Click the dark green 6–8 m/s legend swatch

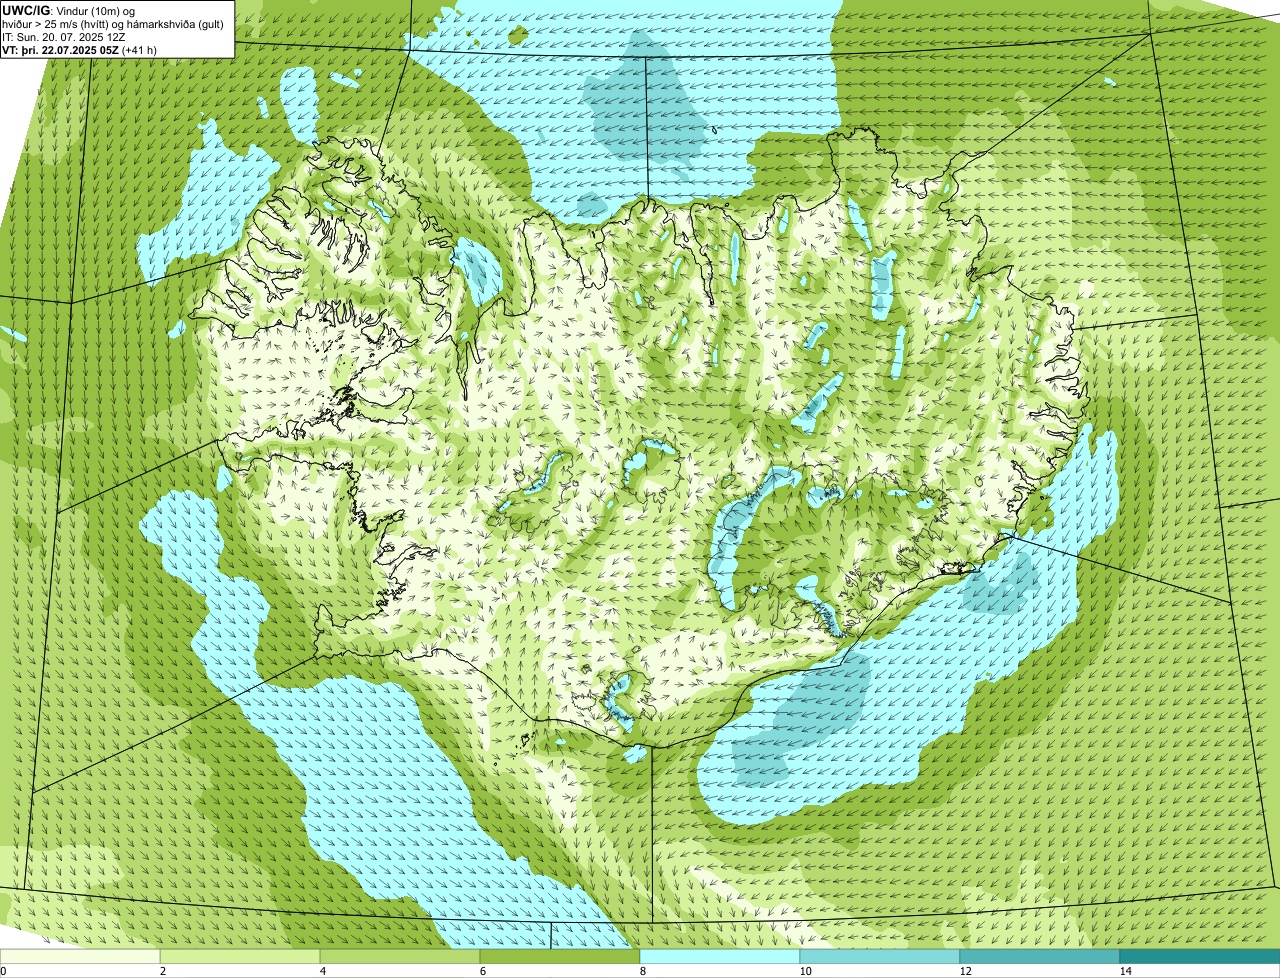point(560,956)
